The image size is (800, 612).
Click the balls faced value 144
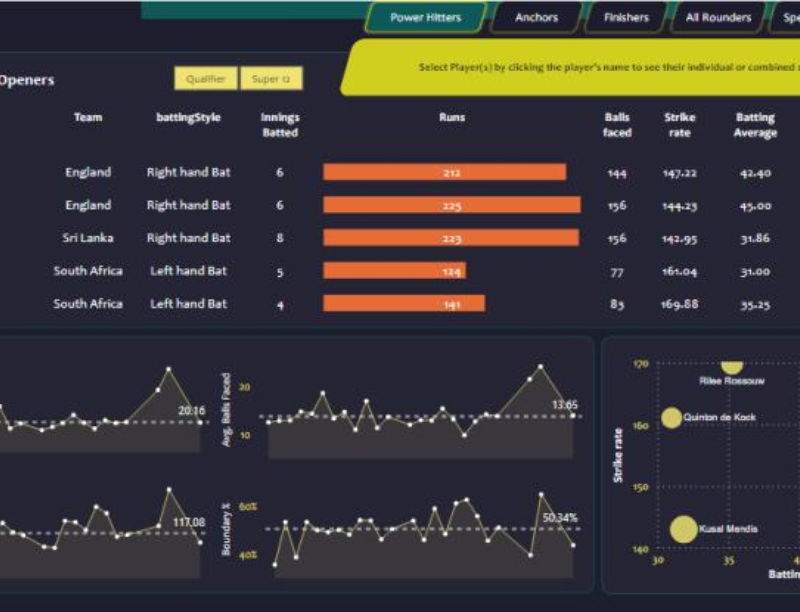click(617, 173)
